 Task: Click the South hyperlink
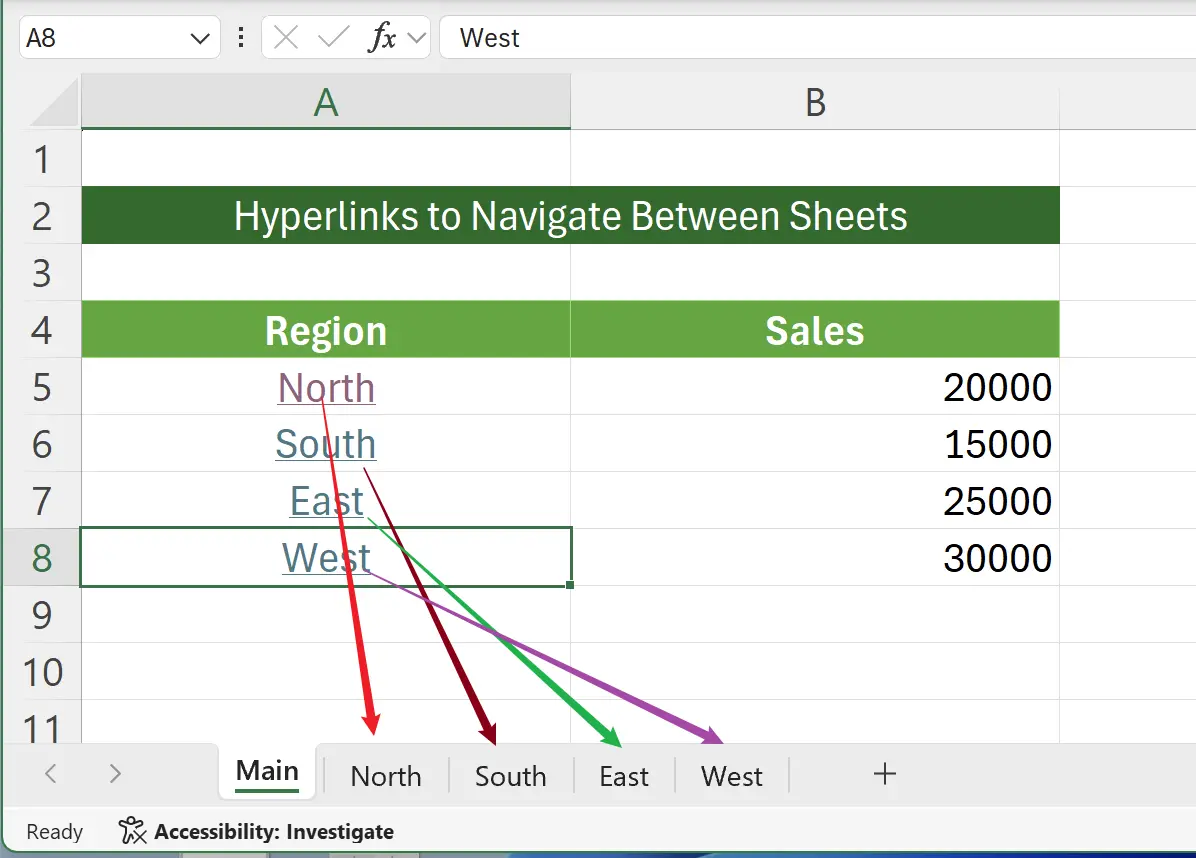[x=326, y=444]
